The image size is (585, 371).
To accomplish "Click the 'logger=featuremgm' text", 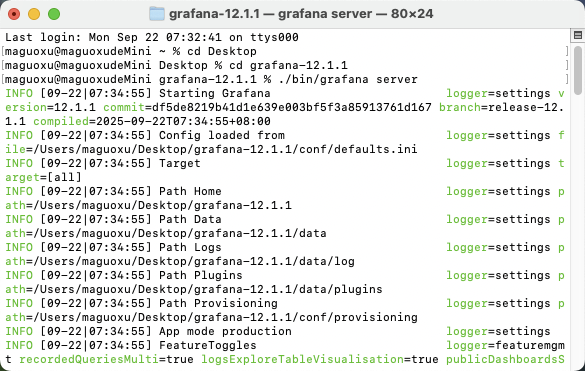I will 506,345.
